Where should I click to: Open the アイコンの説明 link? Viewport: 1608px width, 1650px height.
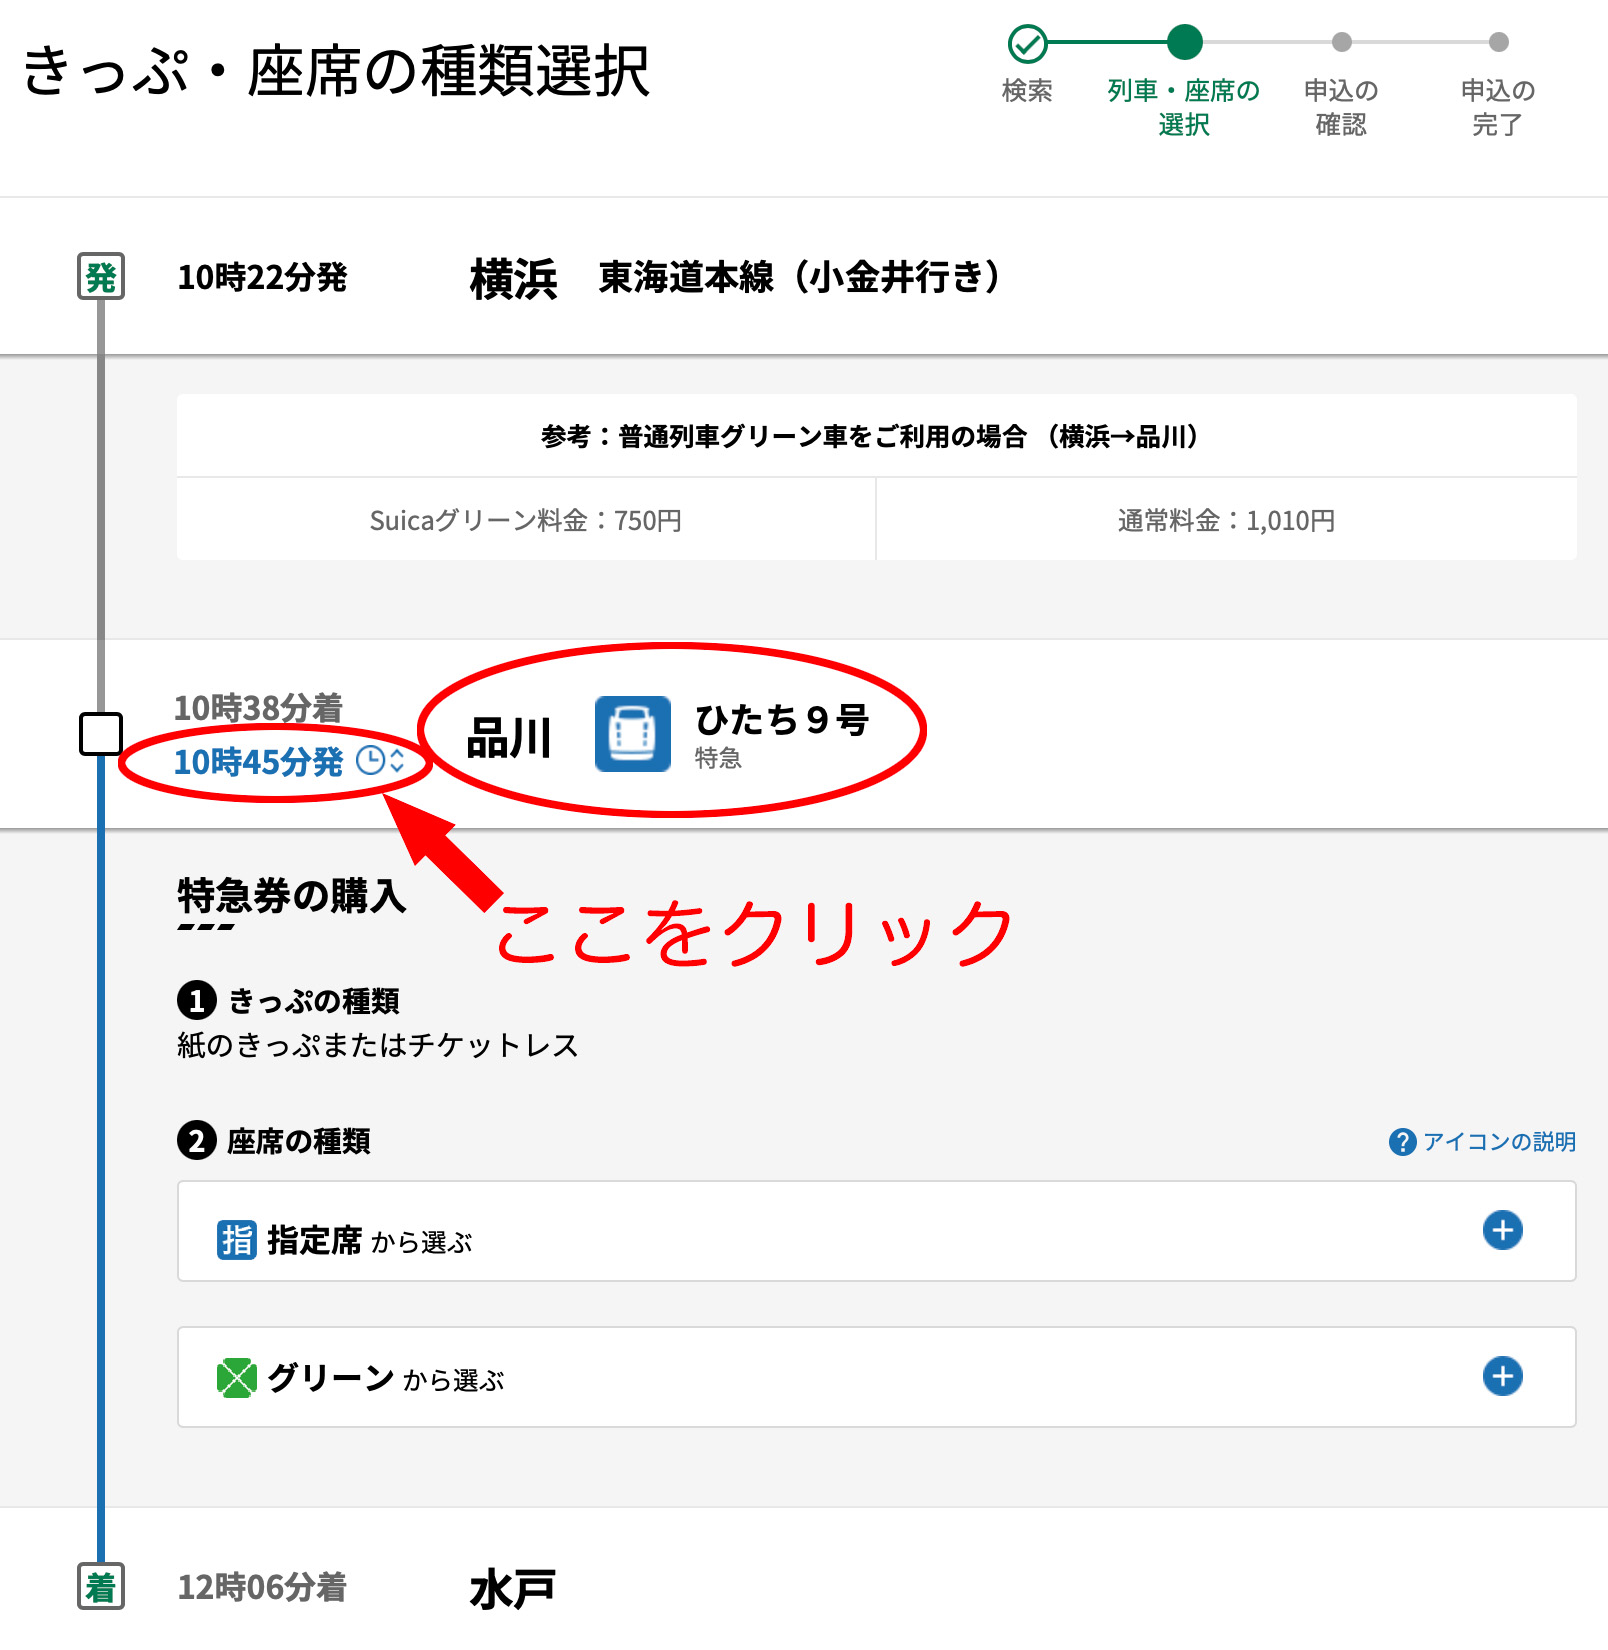point(1498,1142)
